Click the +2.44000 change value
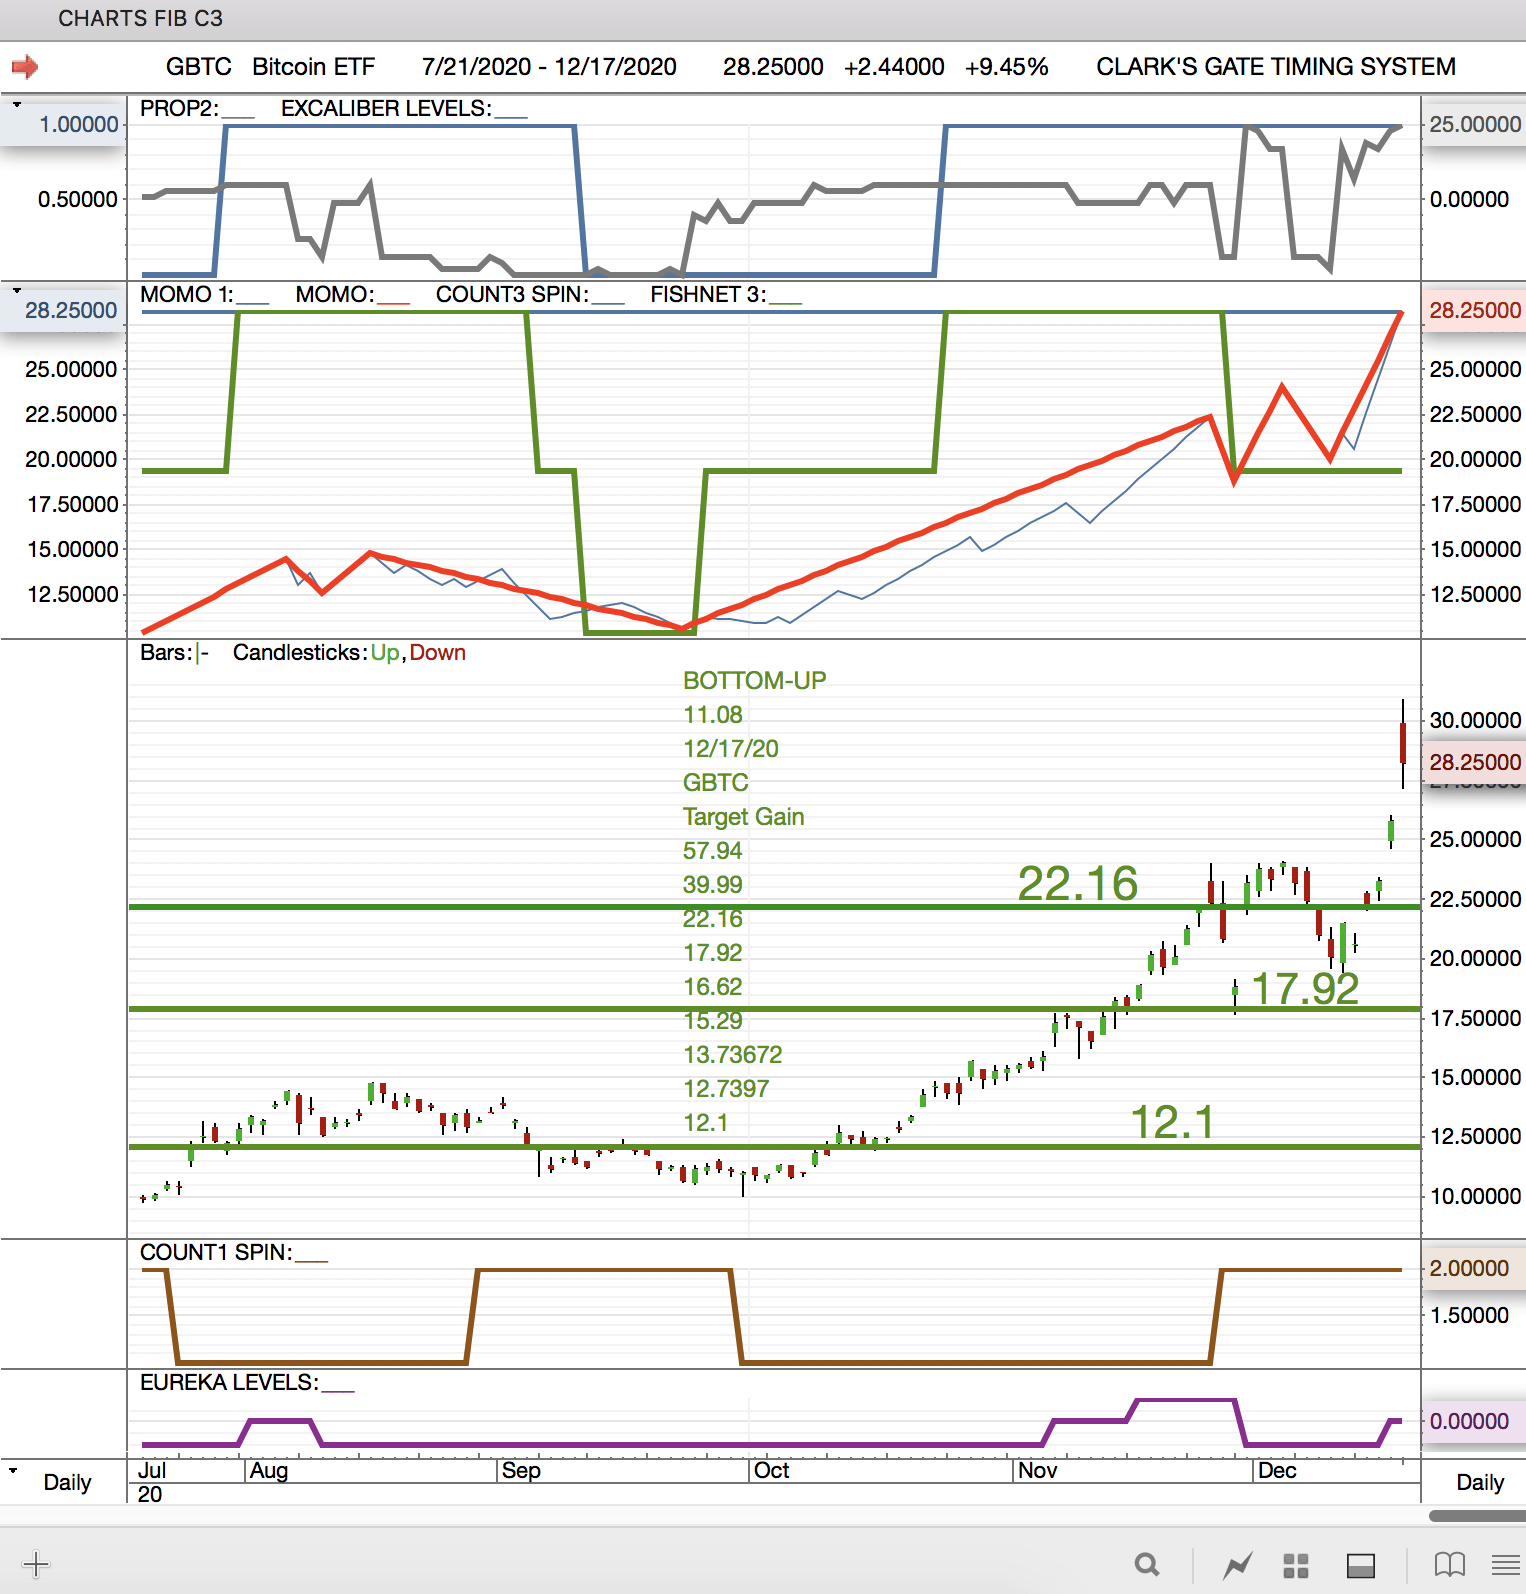Screen dimensions: 1526x1594 coord(894,67)
